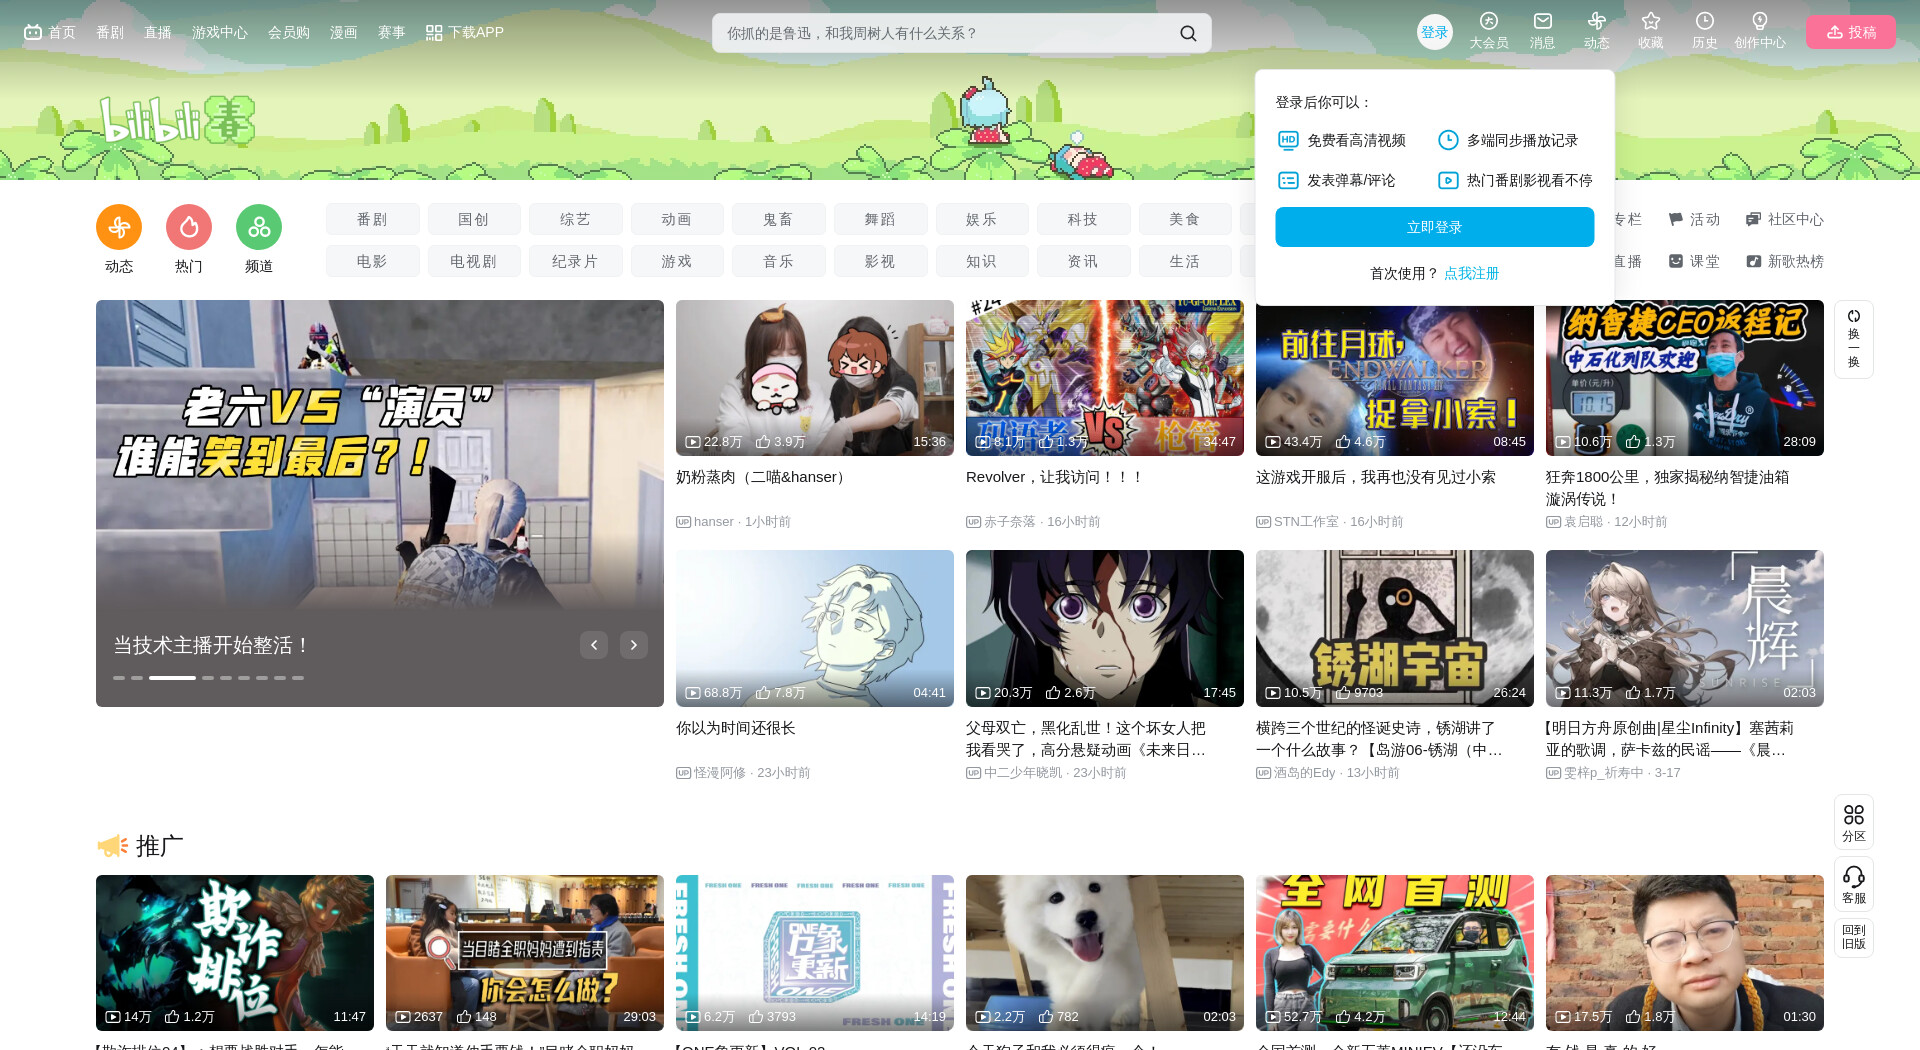Open the 晨辉 Sunrise video thumbnail
Screen dimensions: 1920x1050
1685,628
